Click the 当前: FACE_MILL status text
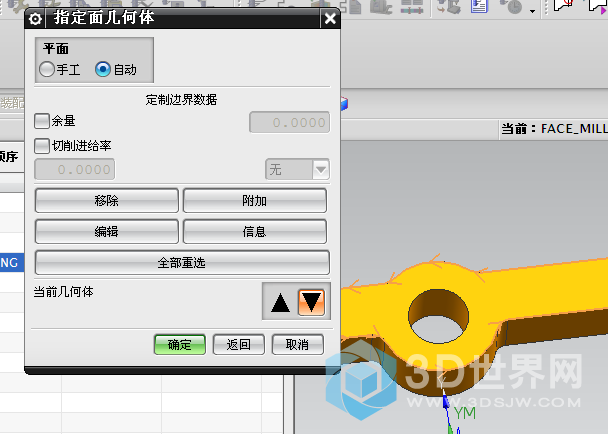This screenshot has width=608, height=434. [554, 129]
